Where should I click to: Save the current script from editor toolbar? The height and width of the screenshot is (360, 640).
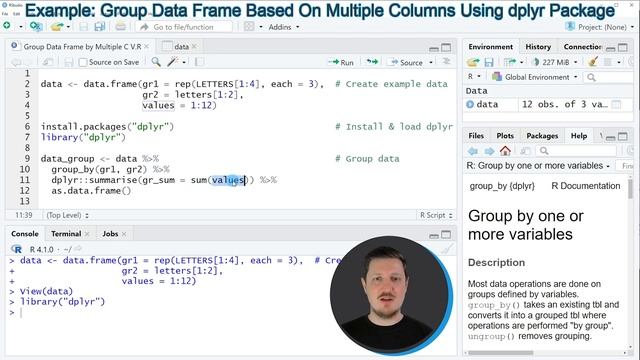pyautogui.click(x=69, y=62)
